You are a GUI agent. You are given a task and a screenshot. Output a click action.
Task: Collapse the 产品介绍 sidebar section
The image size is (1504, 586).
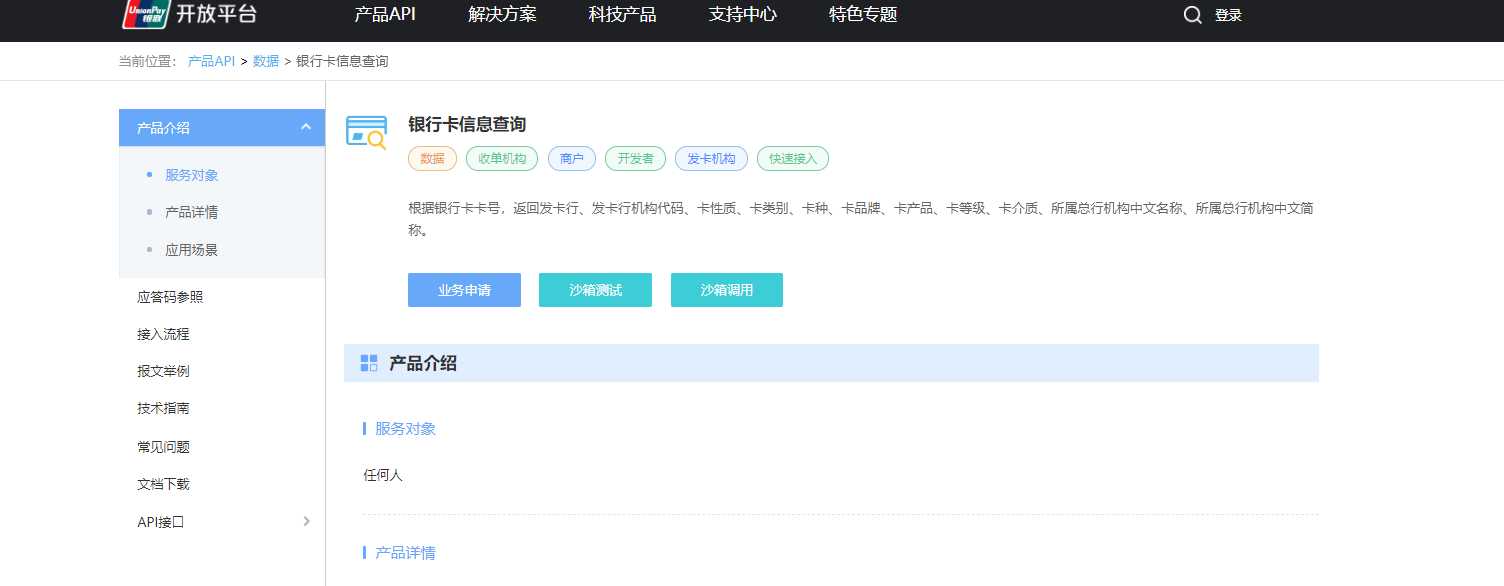click(308, 127)
